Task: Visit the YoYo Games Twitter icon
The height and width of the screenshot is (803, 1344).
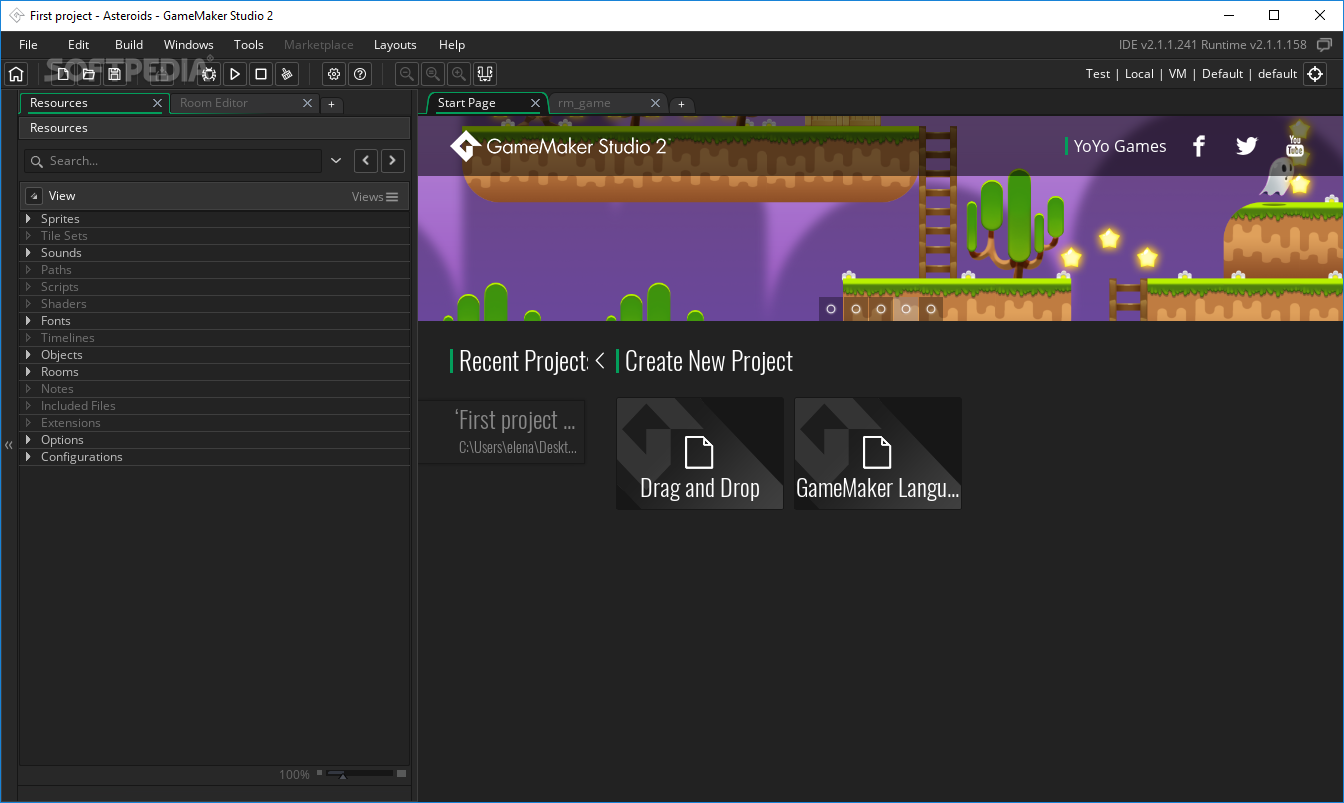Action: pyautogui.click(x=1246, y=146)
